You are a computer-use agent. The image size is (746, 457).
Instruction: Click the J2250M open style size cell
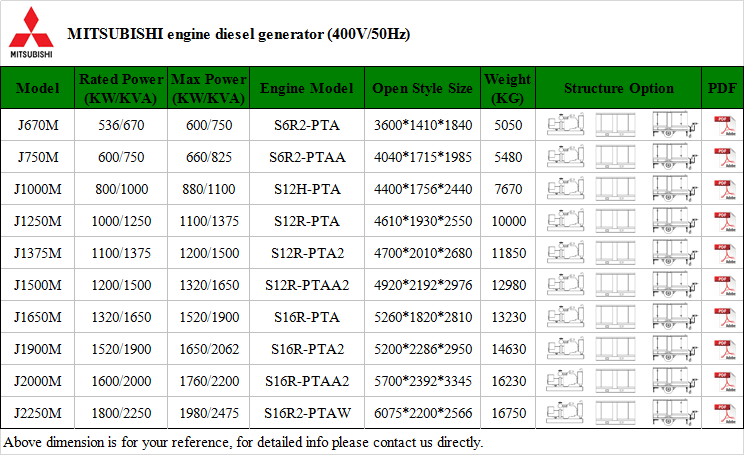click(422, 413)
